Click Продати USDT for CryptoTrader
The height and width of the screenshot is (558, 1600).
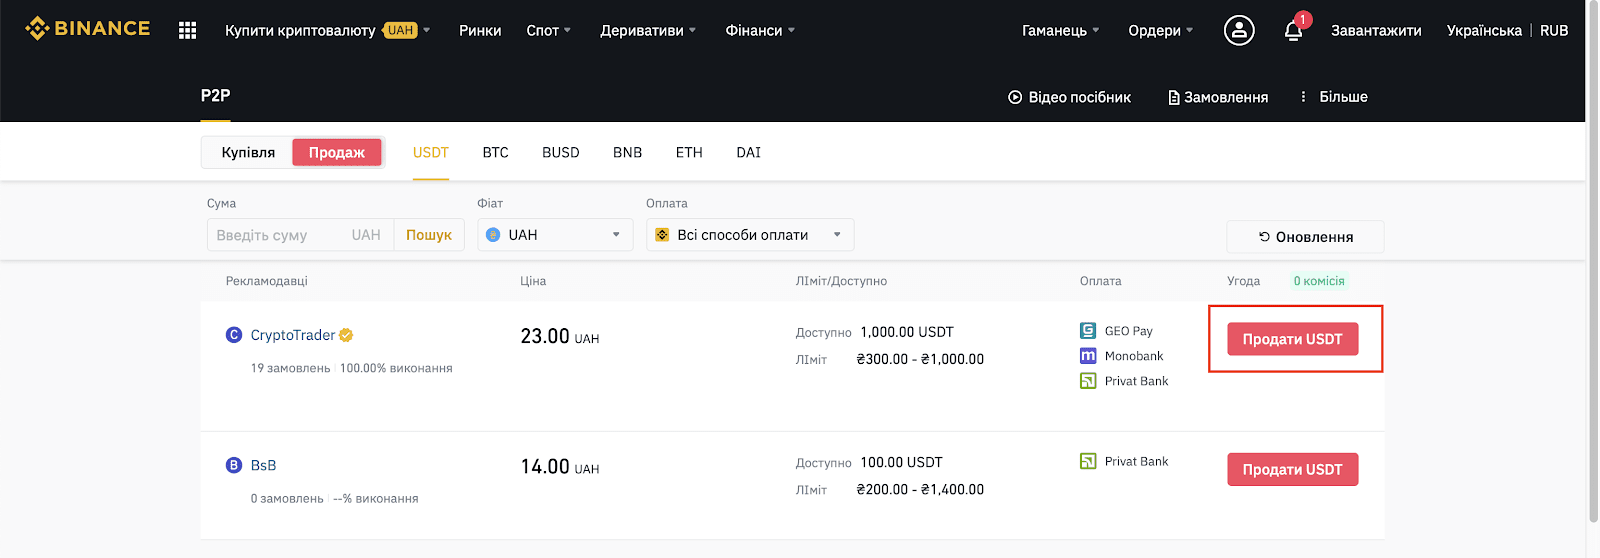(1292, 339)
